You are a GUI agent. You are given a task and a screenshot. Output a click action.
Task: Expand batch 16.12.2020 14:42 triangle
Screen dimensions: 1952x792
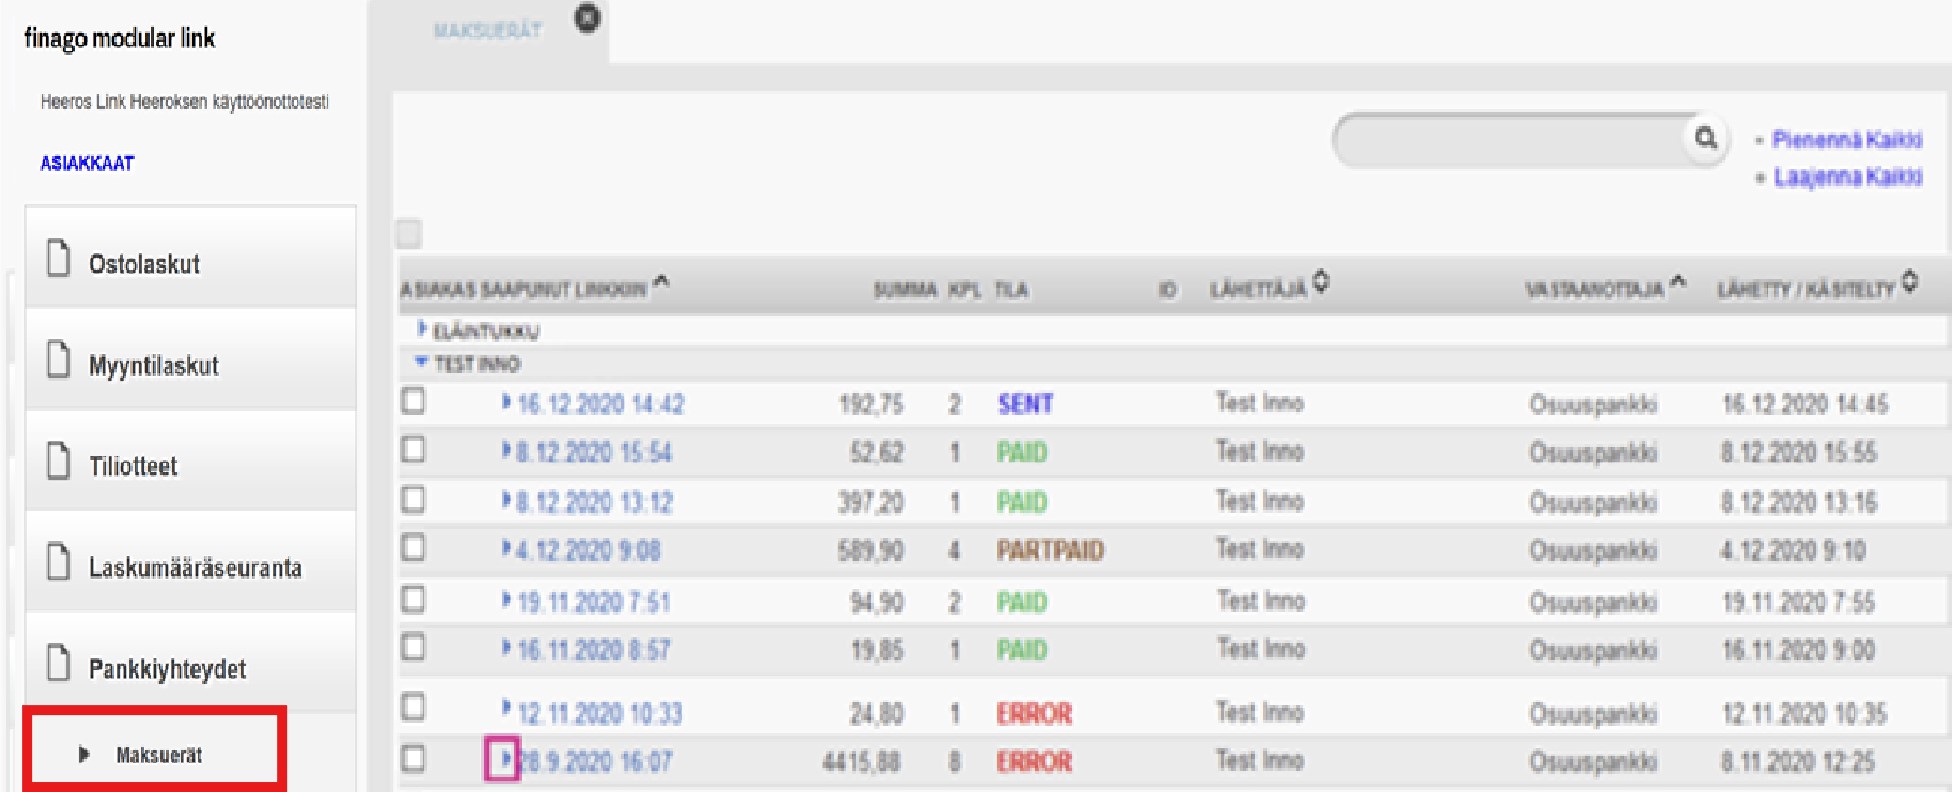pyautogui.click(x=507, y=402)
